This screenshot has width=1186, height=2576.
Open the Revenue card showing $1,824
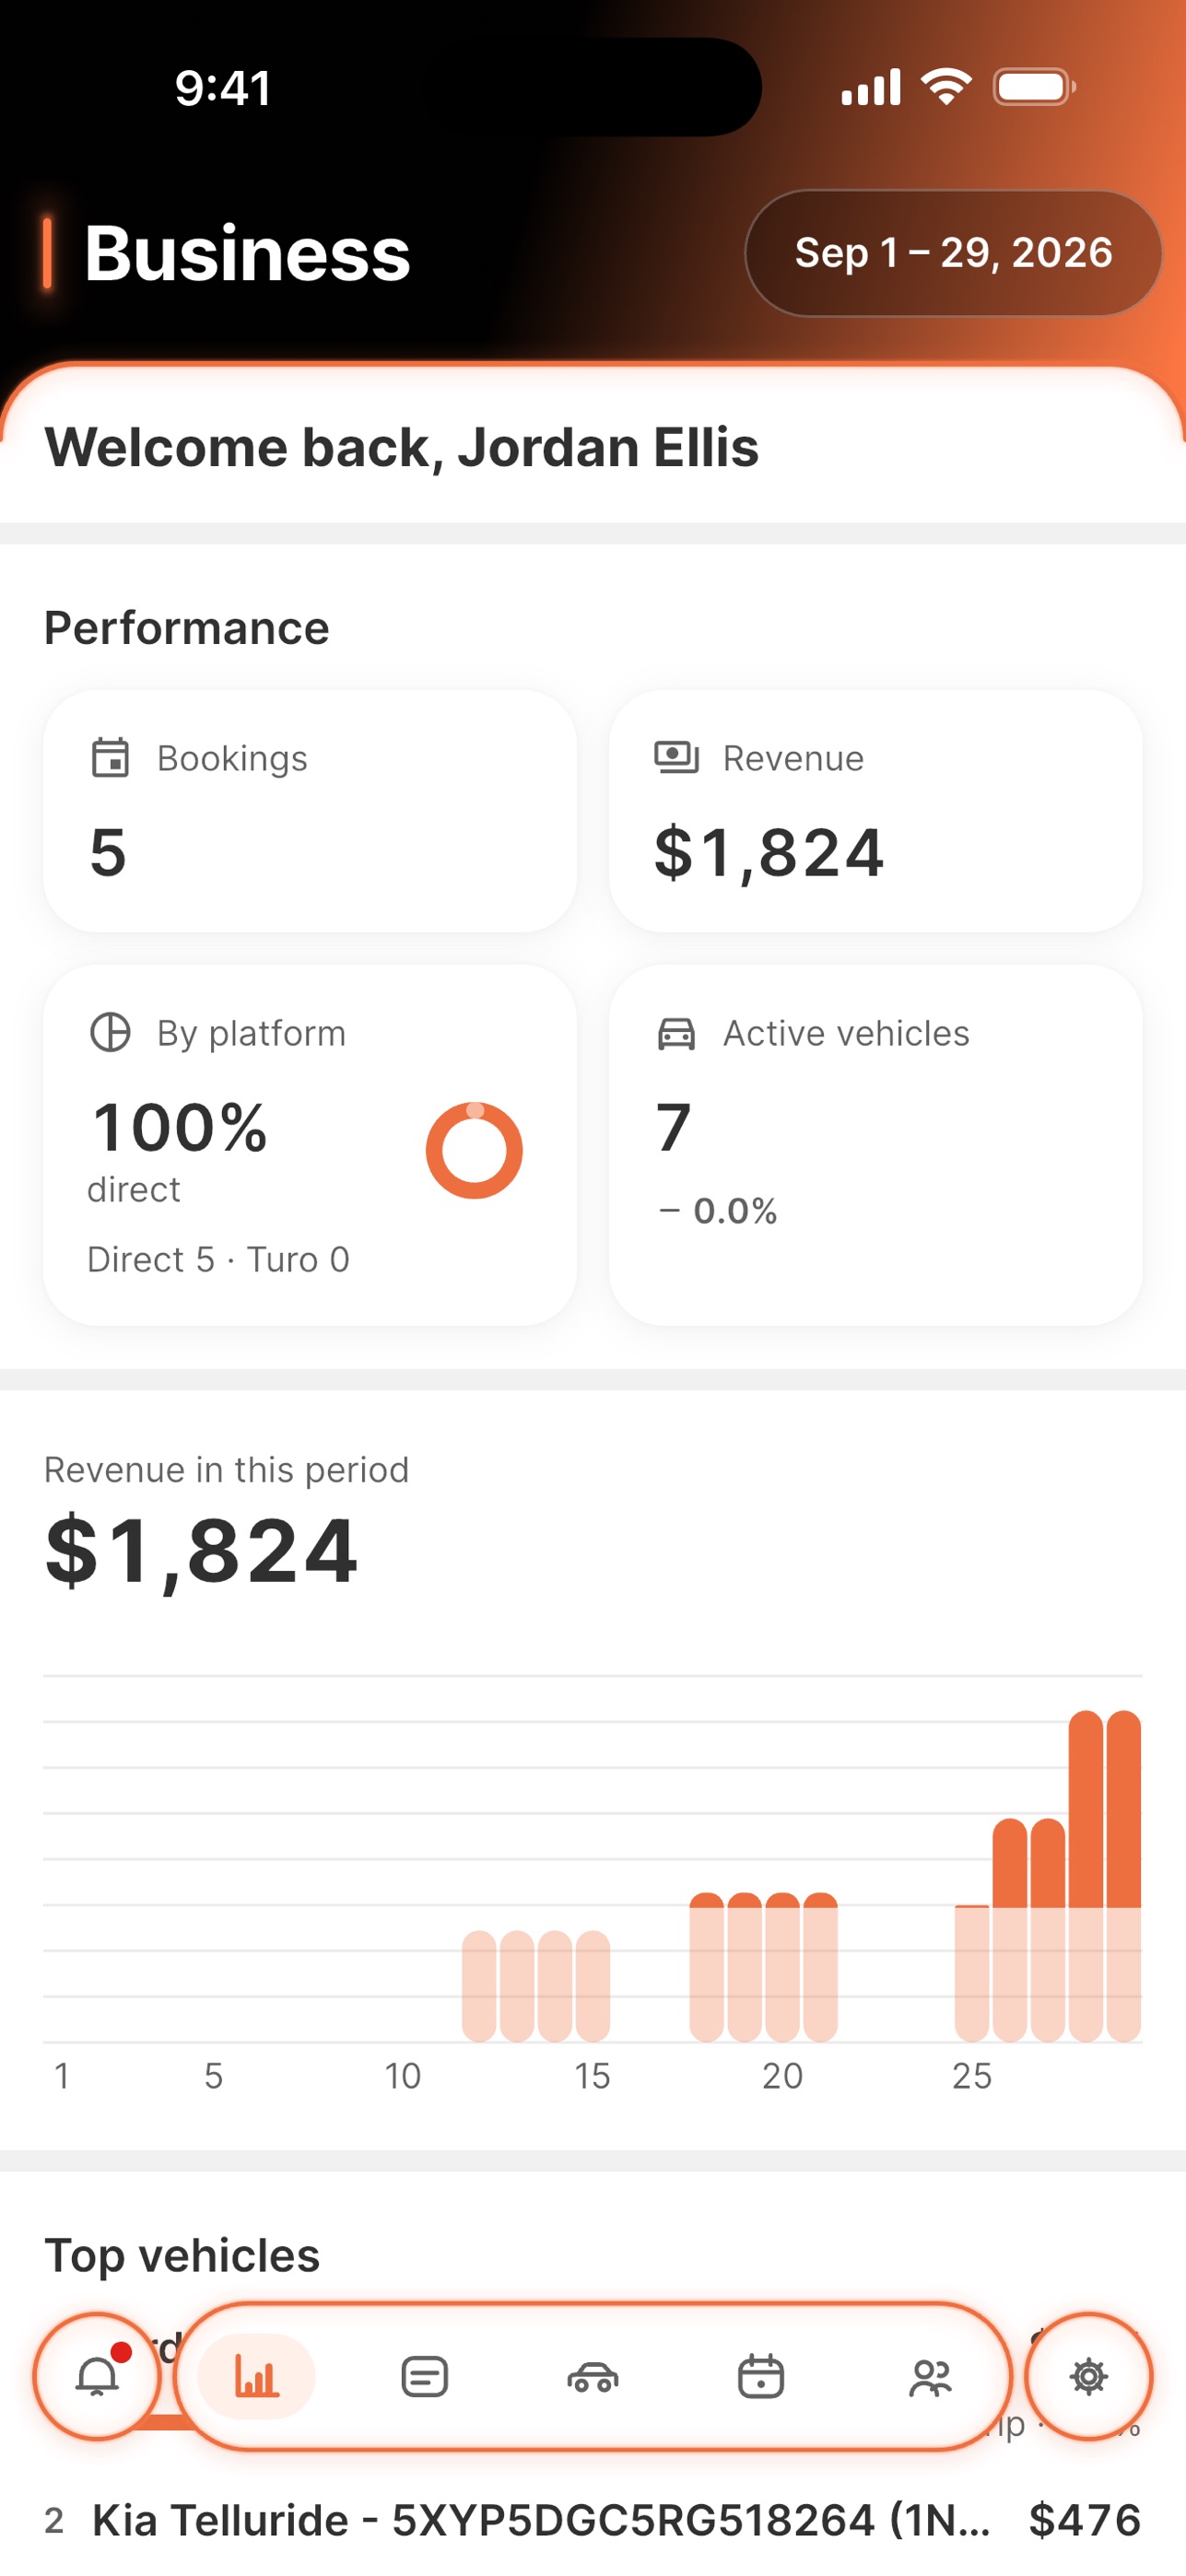[x=875, y=811]
